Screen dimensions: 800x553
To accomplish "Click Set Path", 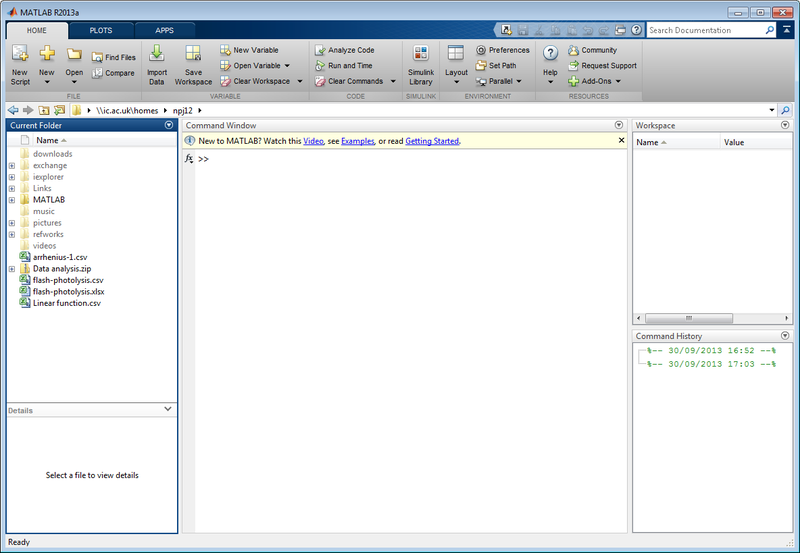I will click(496, 65).
